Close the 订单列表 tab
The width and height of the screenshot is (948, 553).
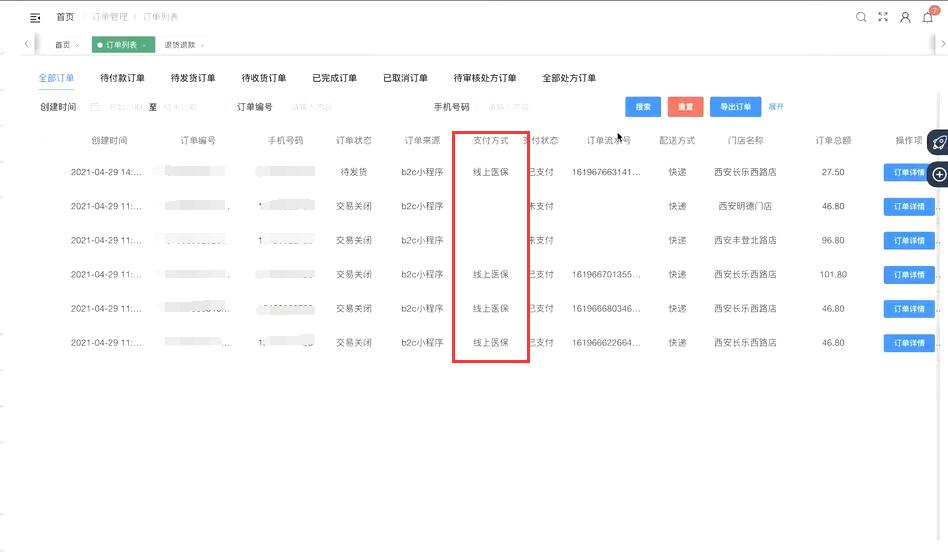[144, 45]
